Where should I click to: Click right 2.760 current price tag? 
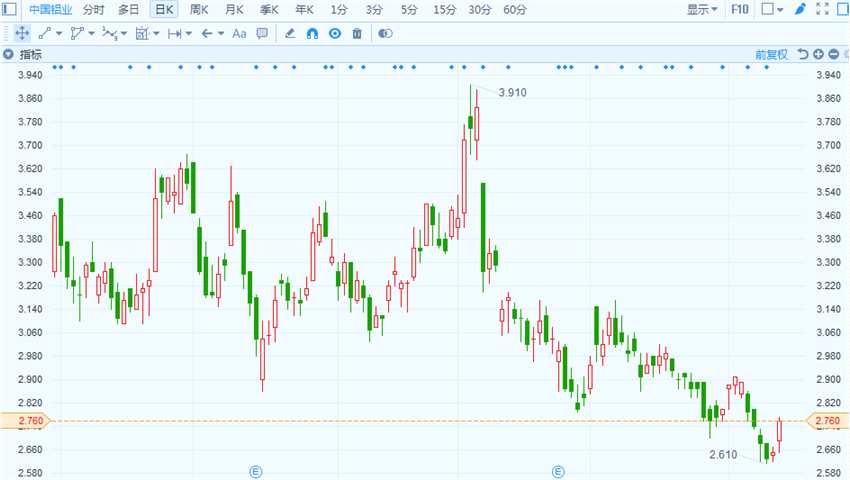827,421
